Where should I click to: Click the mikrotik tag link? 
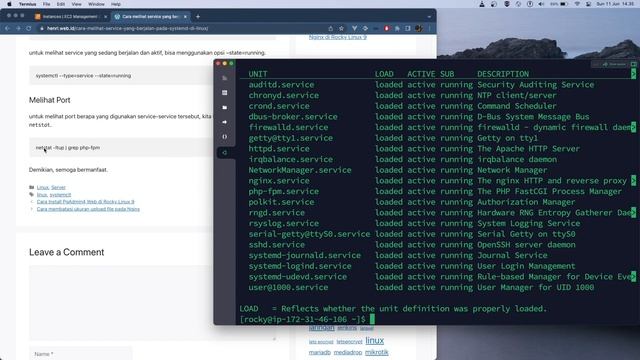[377, 352]
